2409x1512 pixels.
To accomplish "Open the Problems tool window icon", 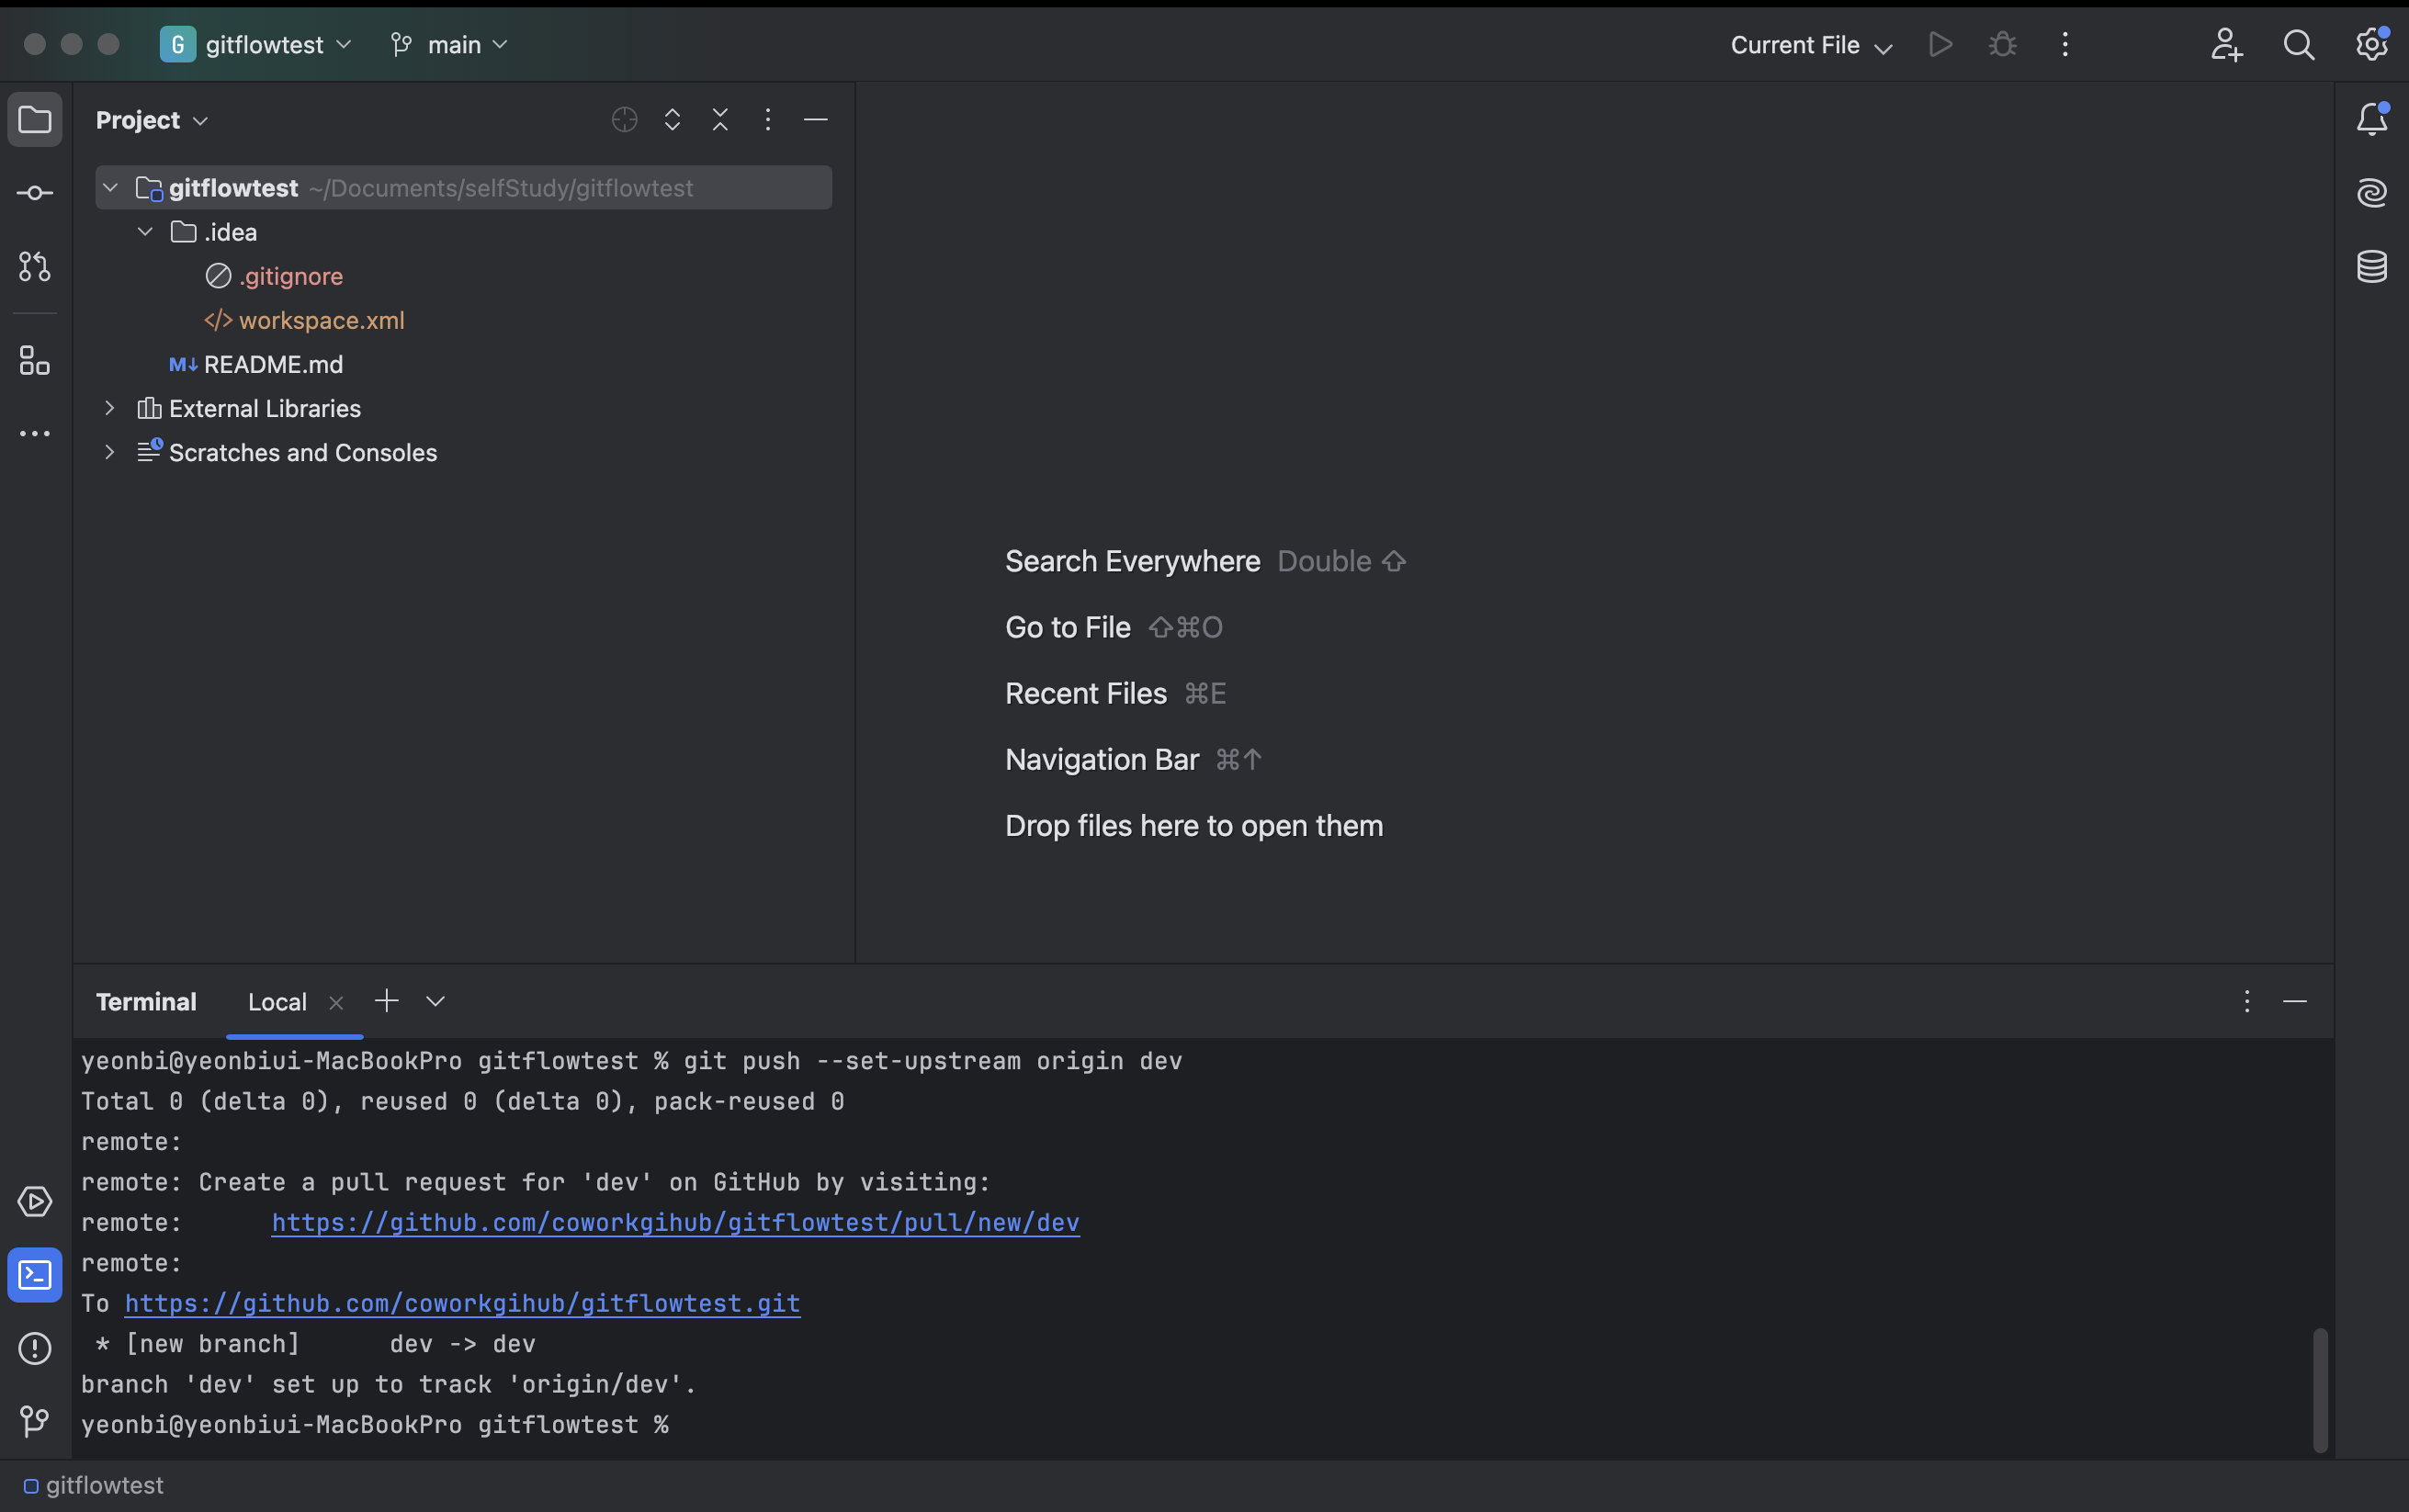I will click(x=35, y=1348).
